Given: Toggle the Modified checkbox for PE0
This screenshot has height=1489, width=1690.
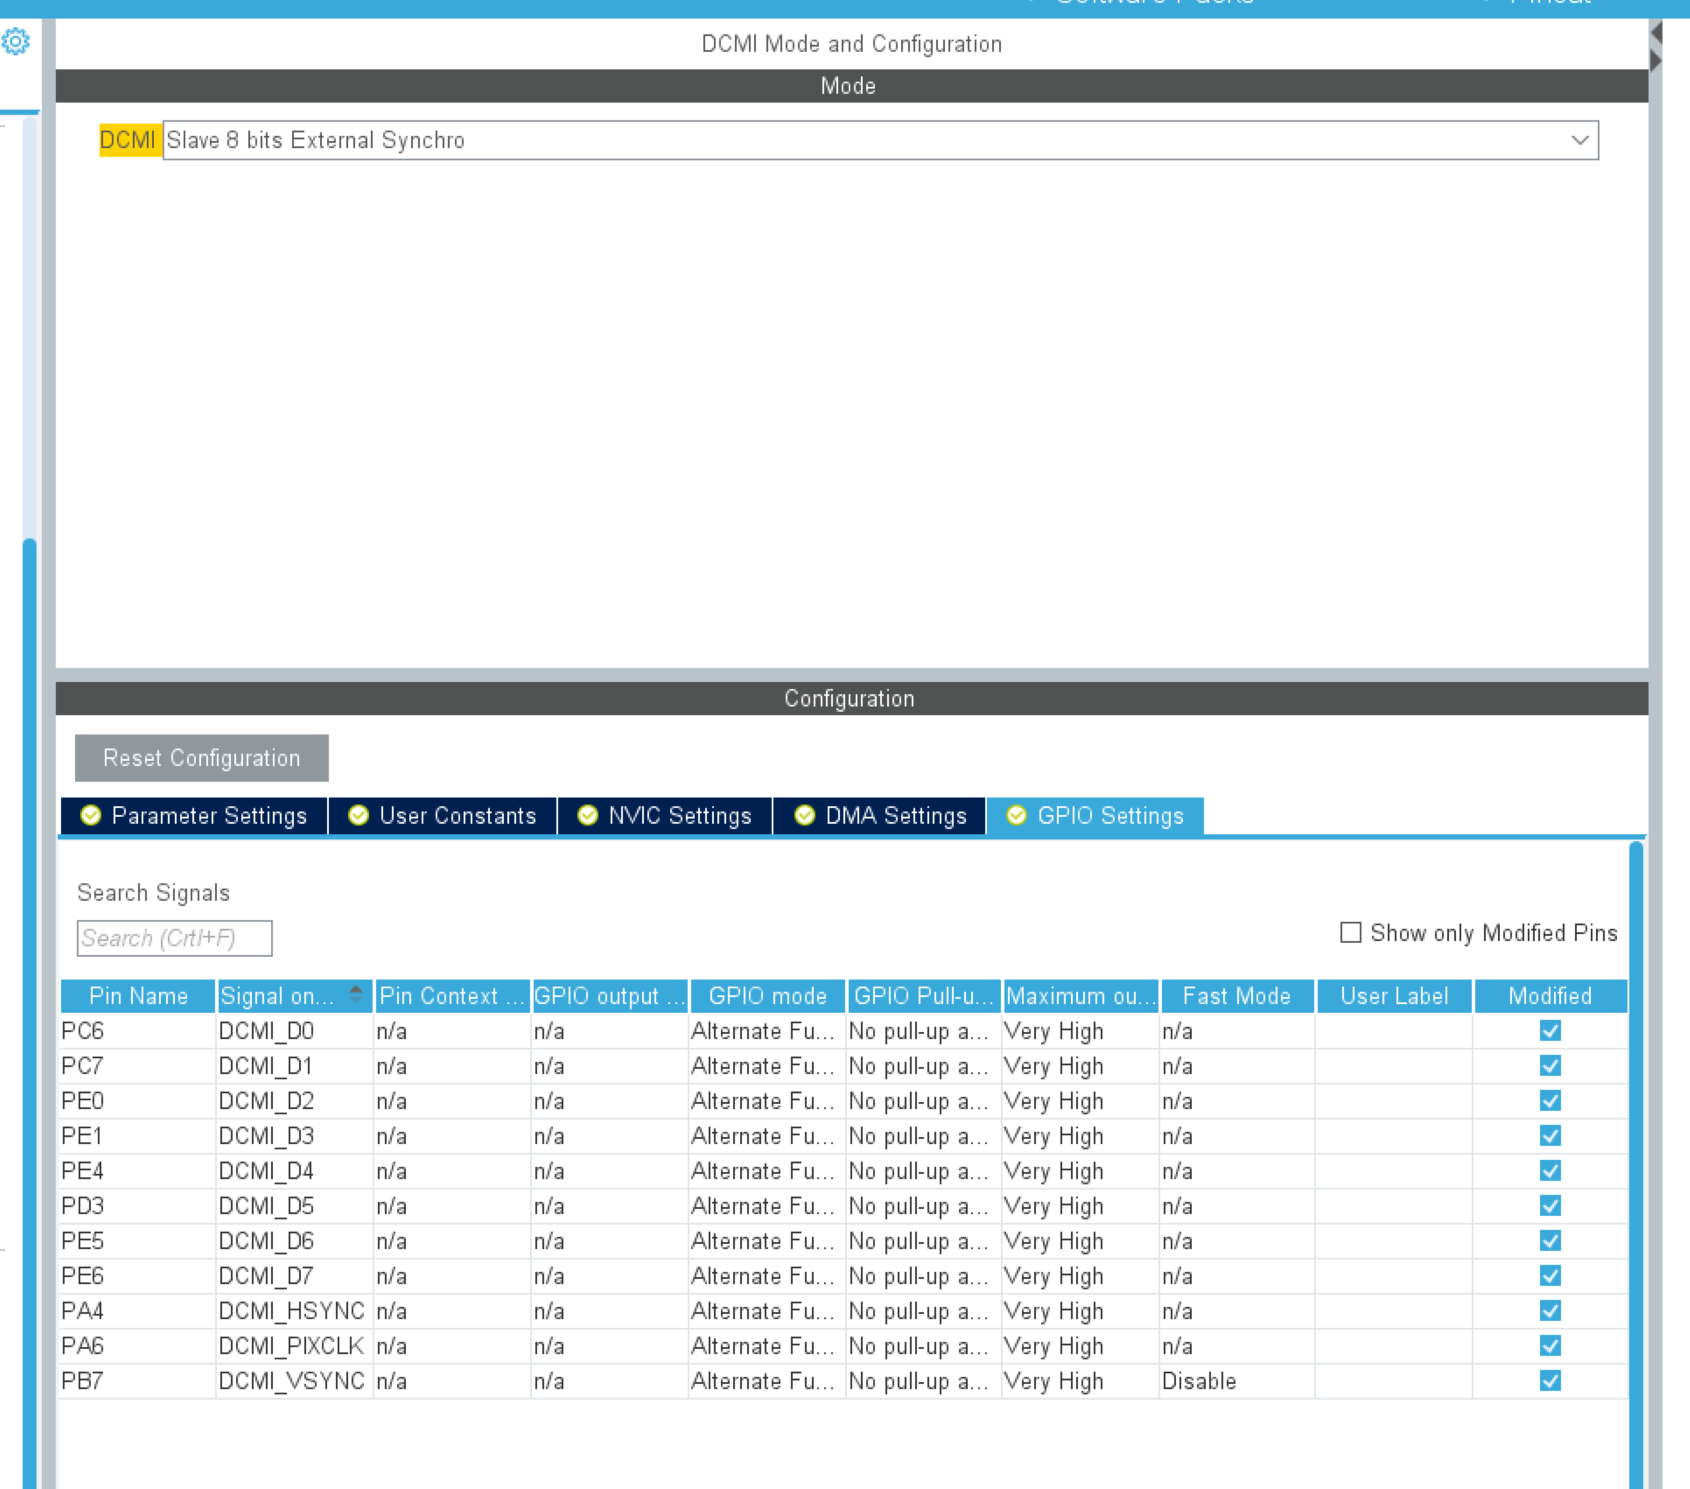Looking at the screenshot, I should pyautogui.click(x=1550, y=1101).
